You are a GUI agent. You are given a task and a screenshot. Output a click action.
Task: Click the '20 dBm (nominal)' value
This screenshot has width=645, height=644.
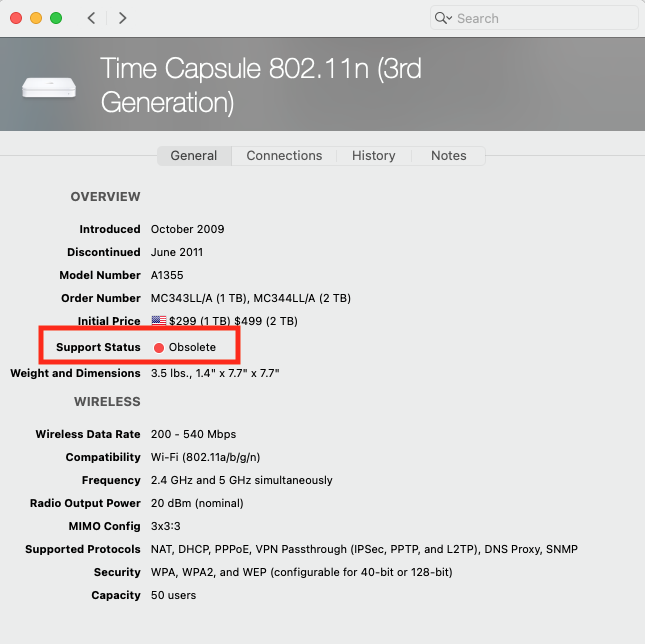(197, 503)
